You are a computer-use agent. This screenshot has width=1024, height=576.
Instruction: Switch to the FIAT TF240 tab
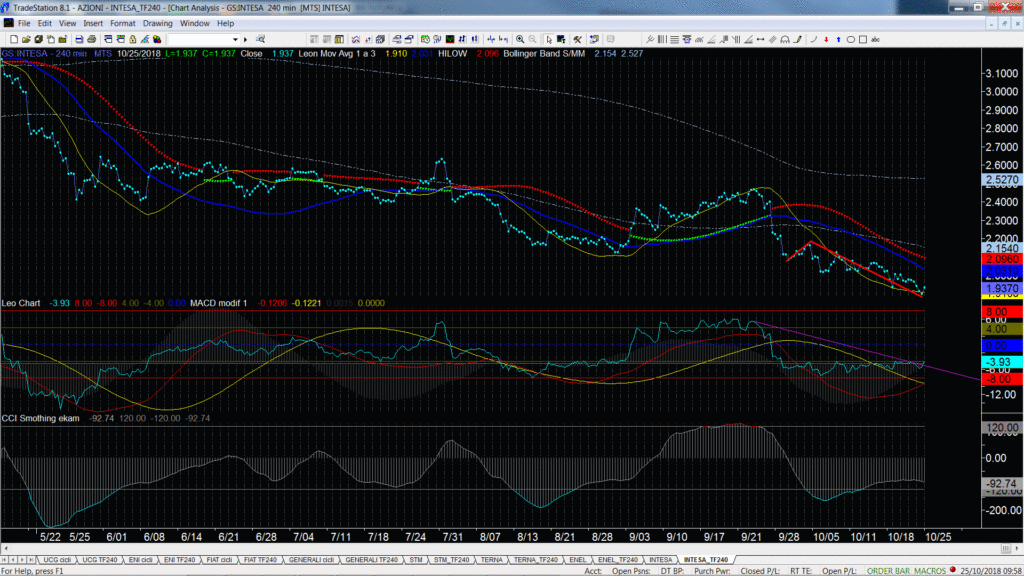pos(260,560)
